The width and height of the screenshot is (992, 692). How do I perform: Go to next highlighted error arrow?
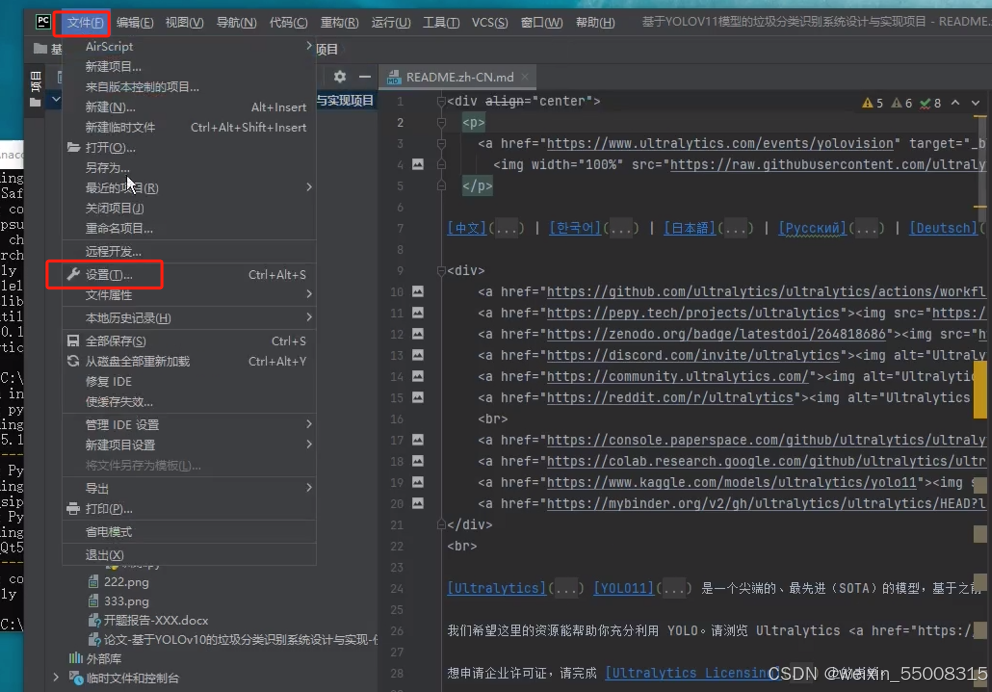(x=976, y=102)
